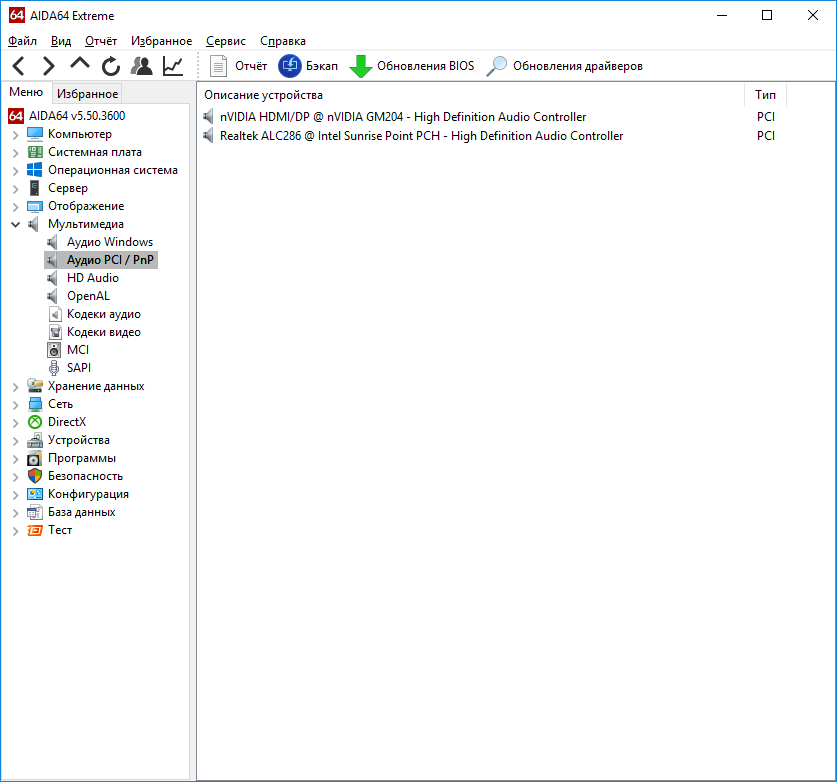Screen dimensions: 837x782
Task: Expand the Тест tree node
Action: [x=15, y=531]
